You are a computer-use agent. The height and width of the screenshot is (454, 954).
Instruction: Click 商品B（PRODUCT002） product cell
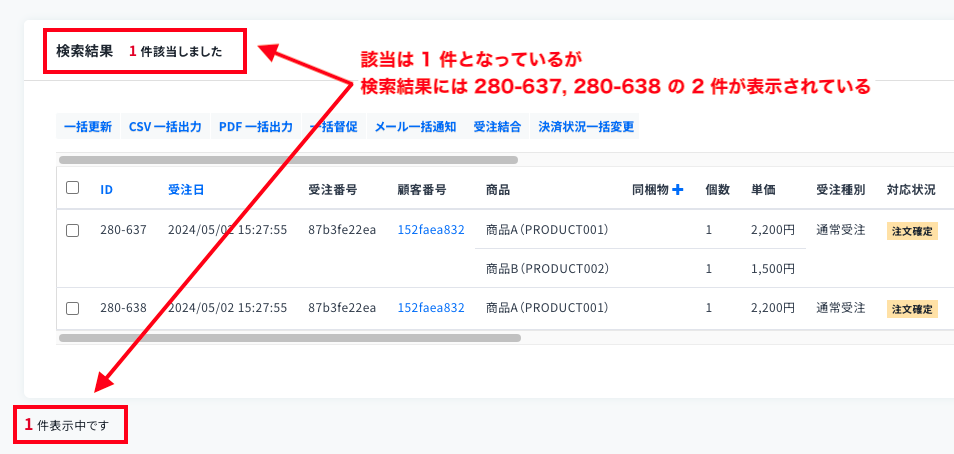pos(548,268)
